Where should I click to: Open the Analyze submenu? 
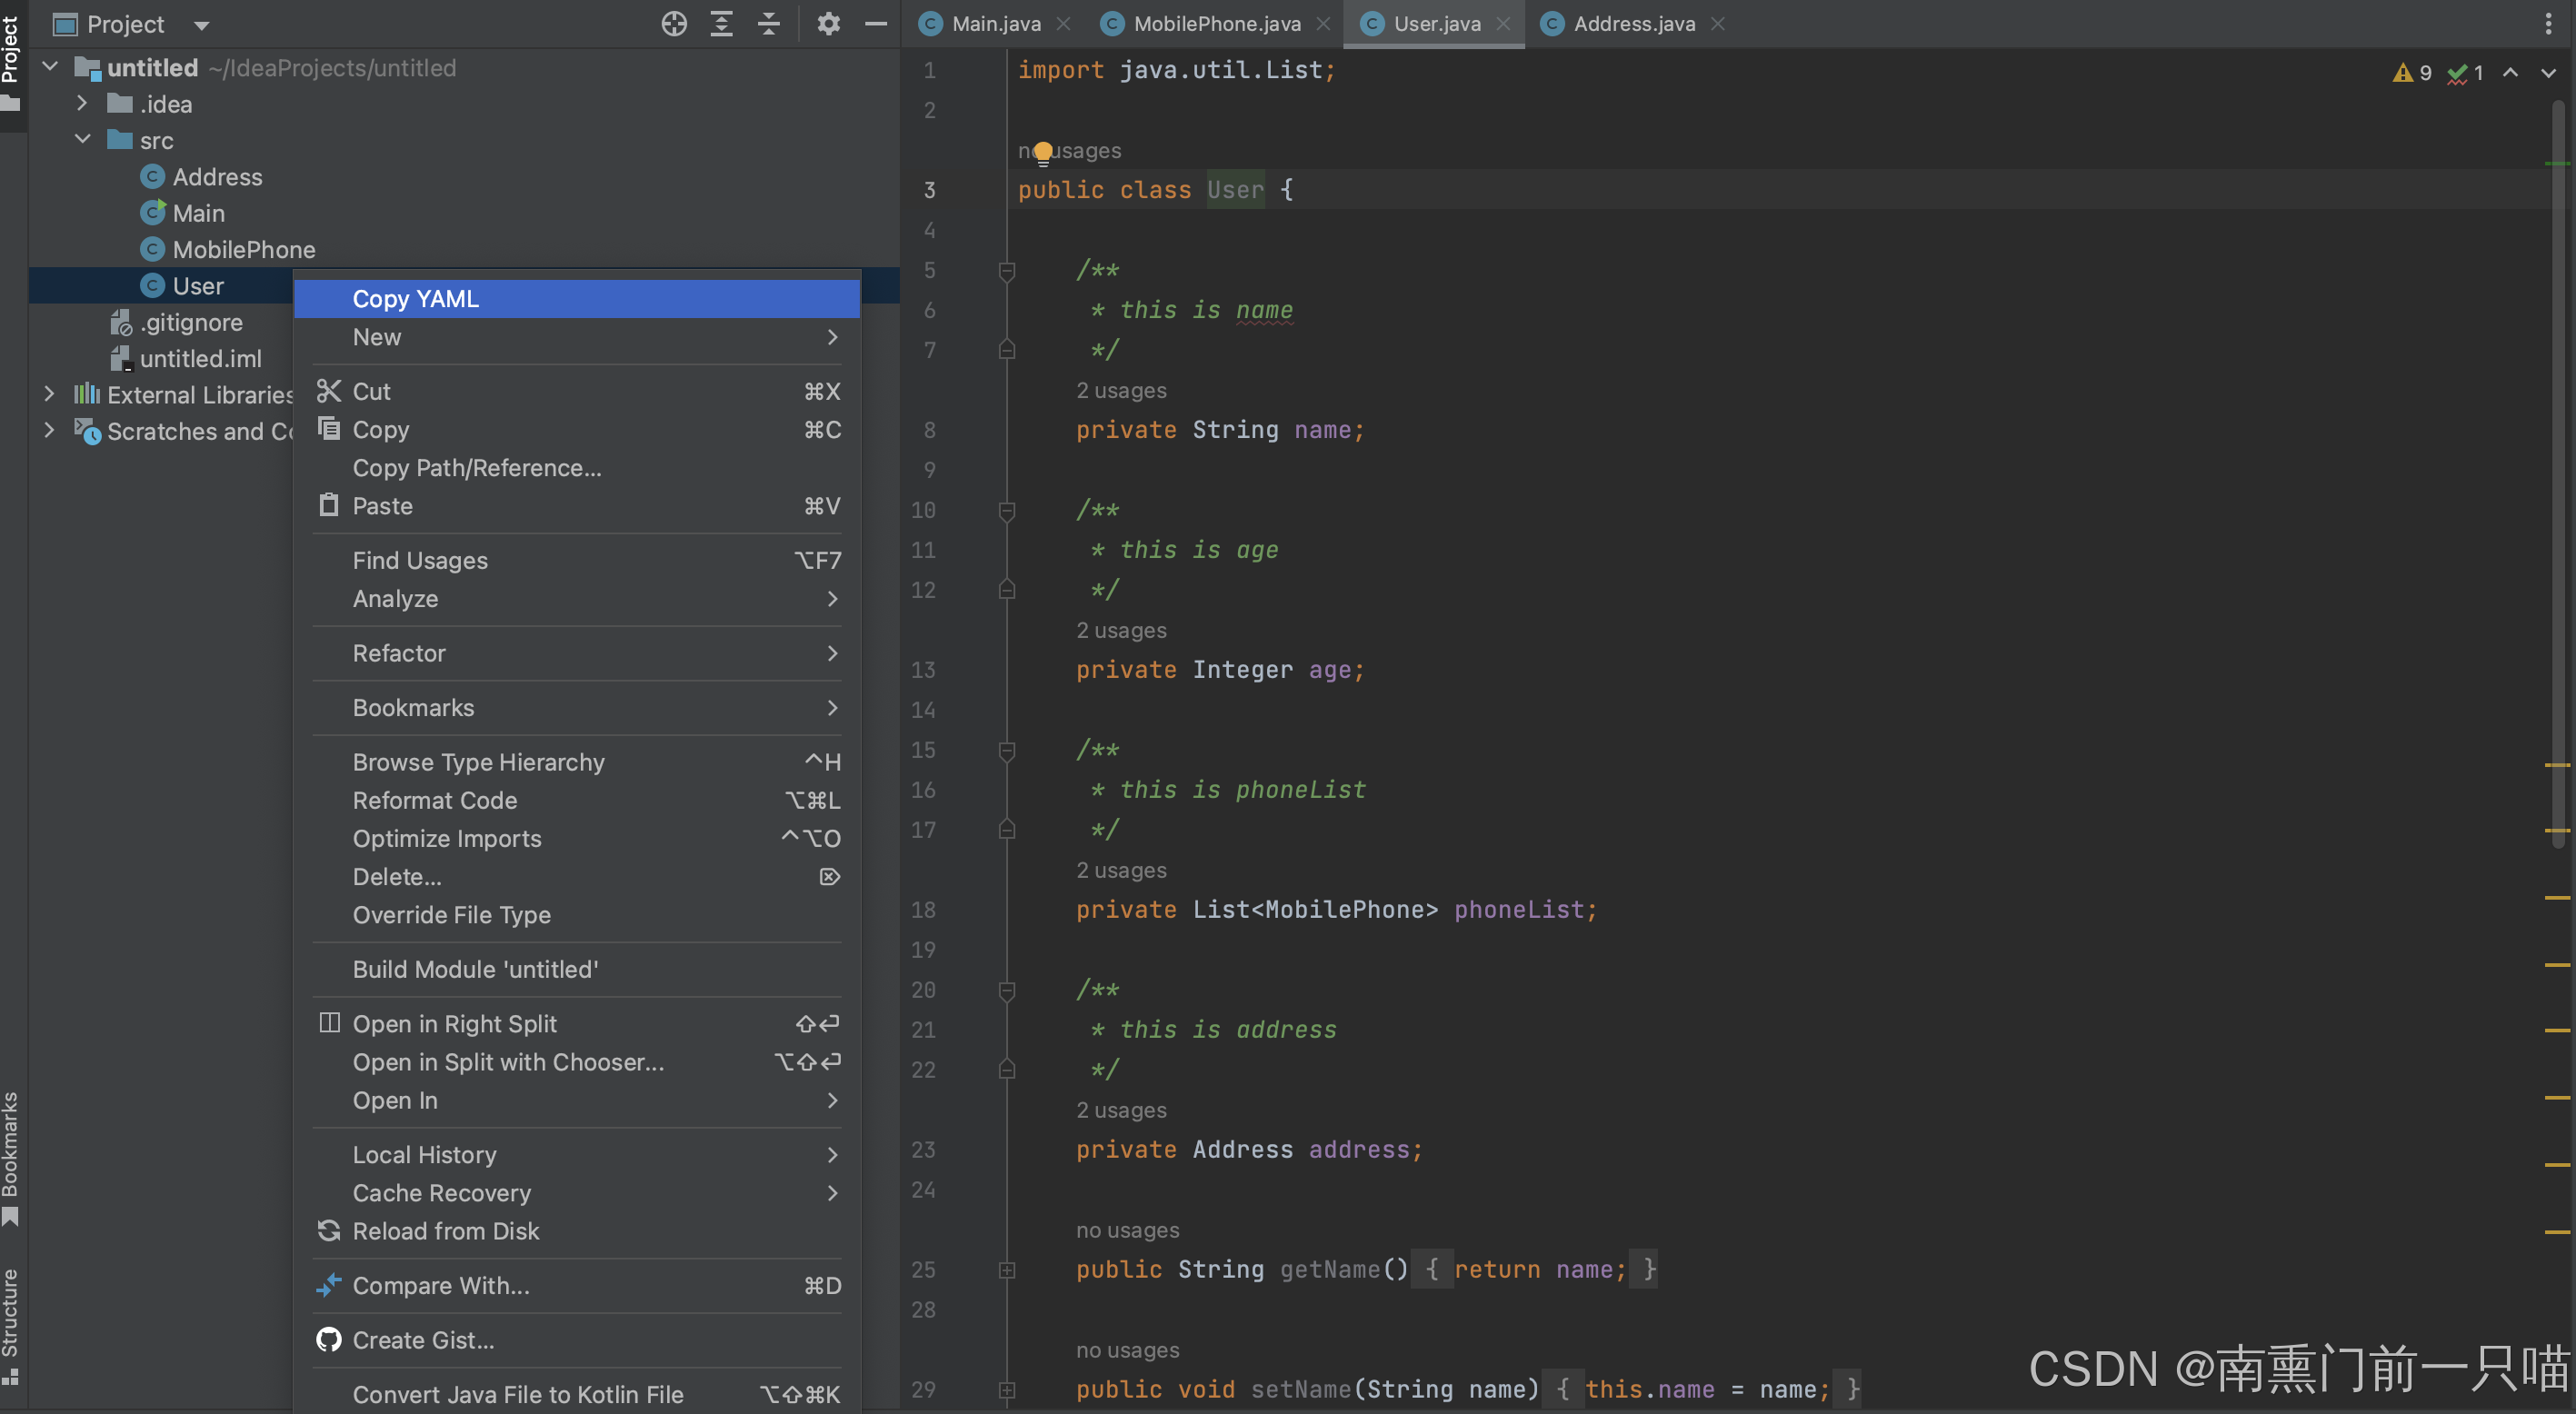click(577, 598)
